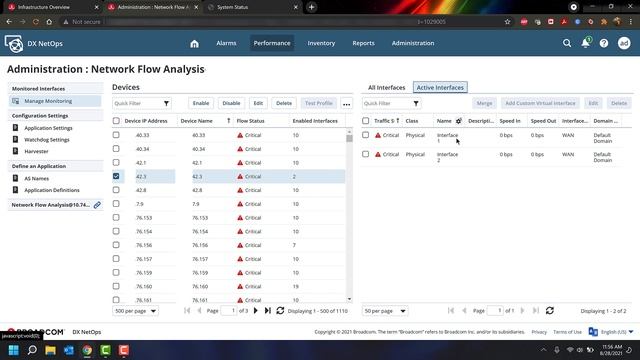640x360 pixels.
Task: Open Application Definitions in sidebar
Action: [x=52, y=190]
